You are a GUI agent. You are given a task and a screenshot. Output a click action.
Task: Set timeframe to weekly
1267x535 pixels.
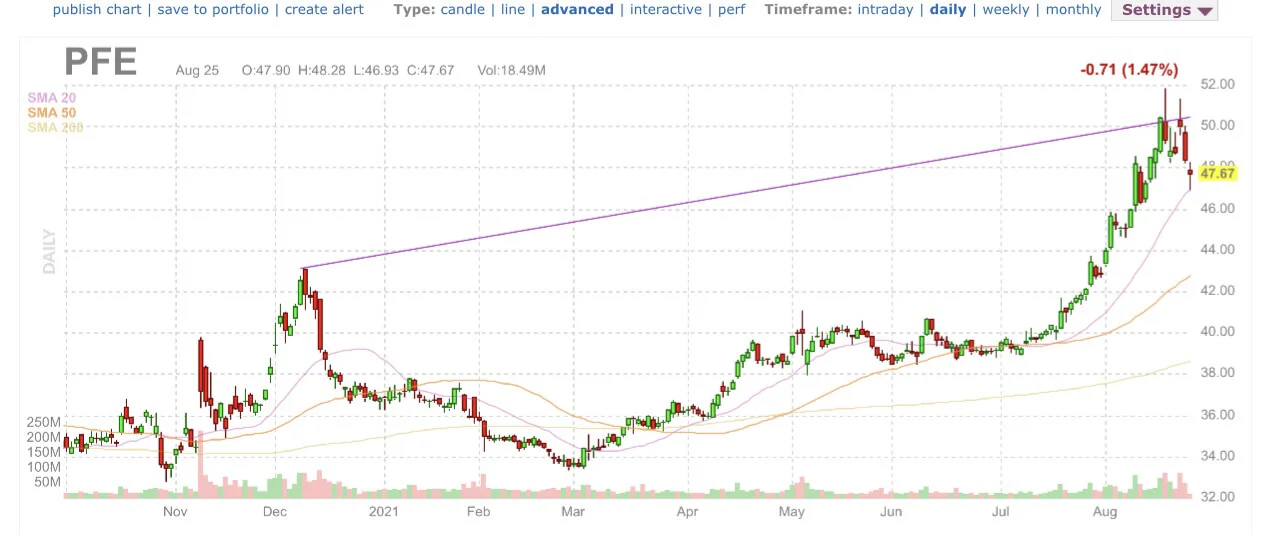click(1006, 9)
